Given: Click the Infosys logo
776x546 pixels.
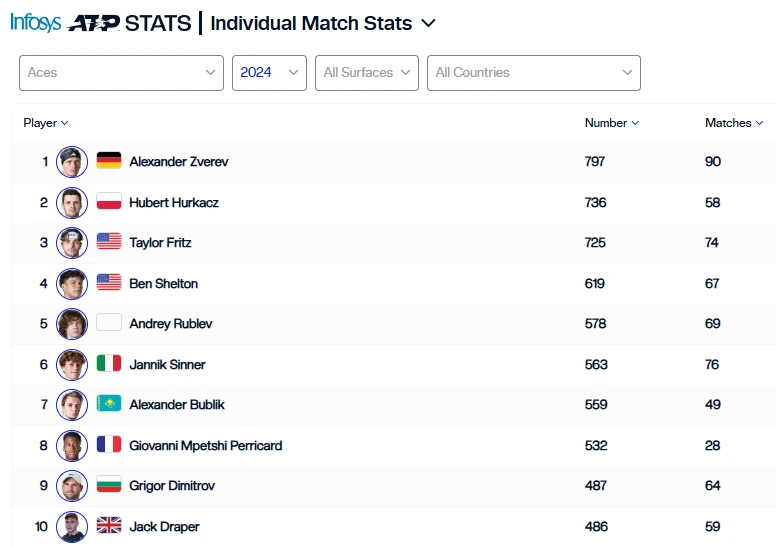Looking at the screenshot, I should [x=35, y=22].
